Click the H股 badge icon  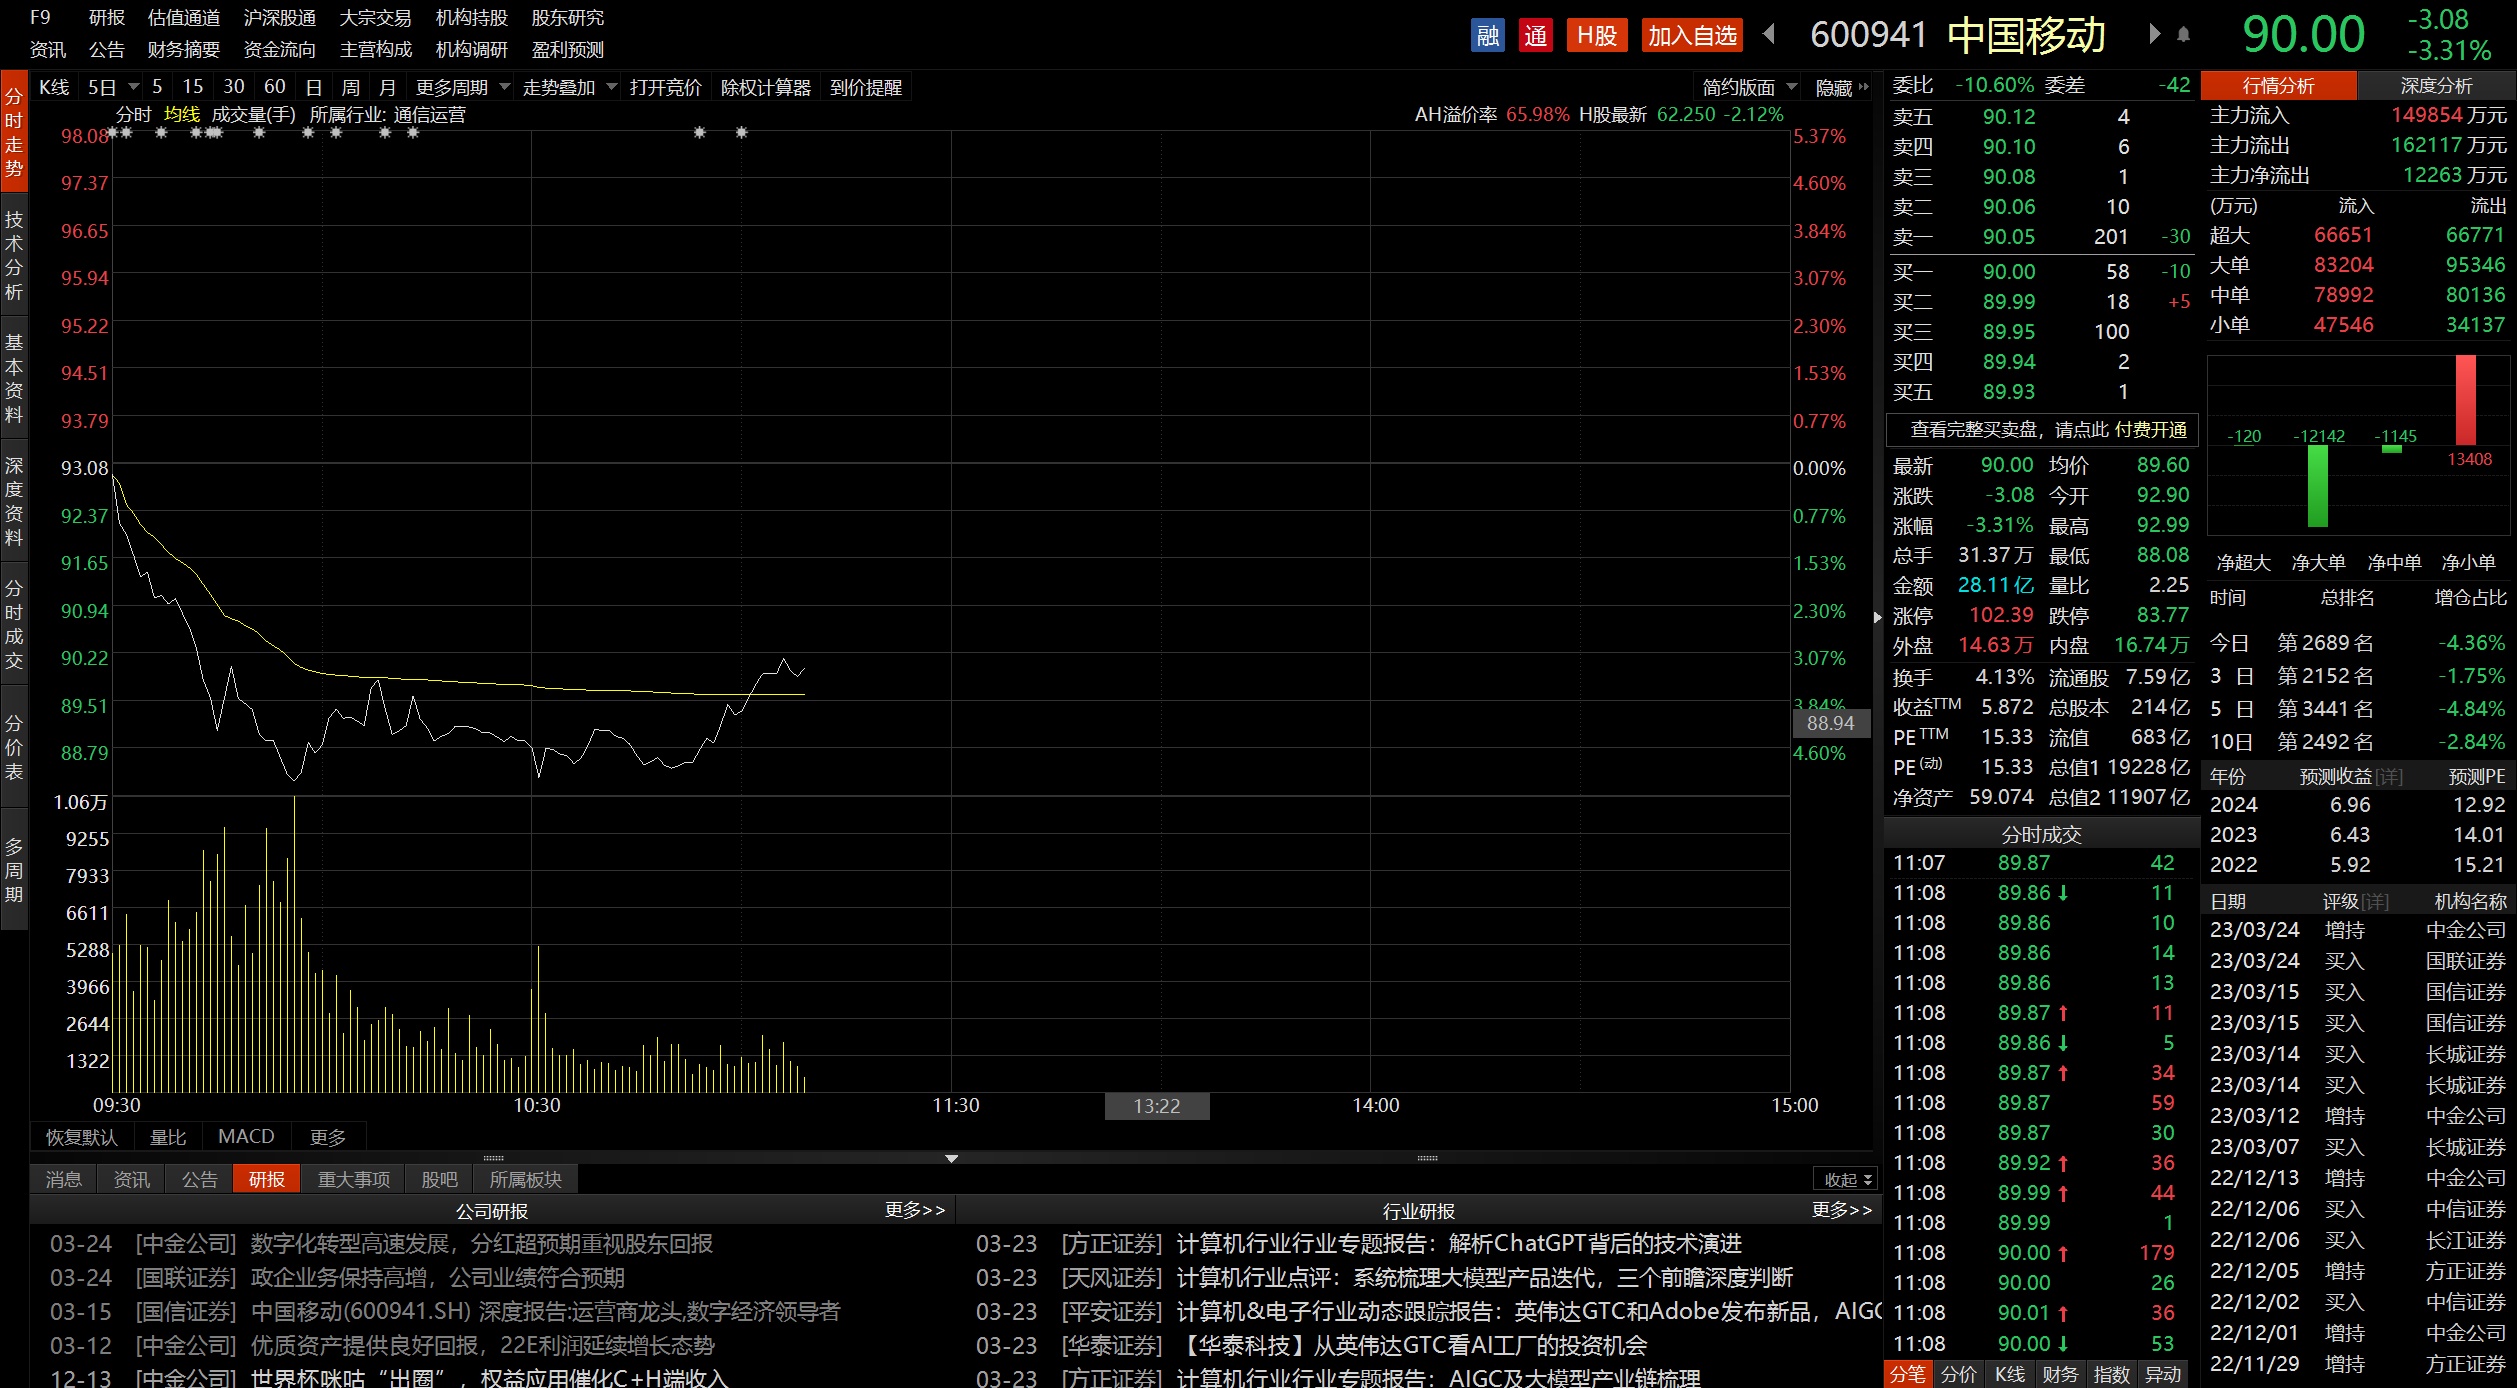click(1596, 36)
